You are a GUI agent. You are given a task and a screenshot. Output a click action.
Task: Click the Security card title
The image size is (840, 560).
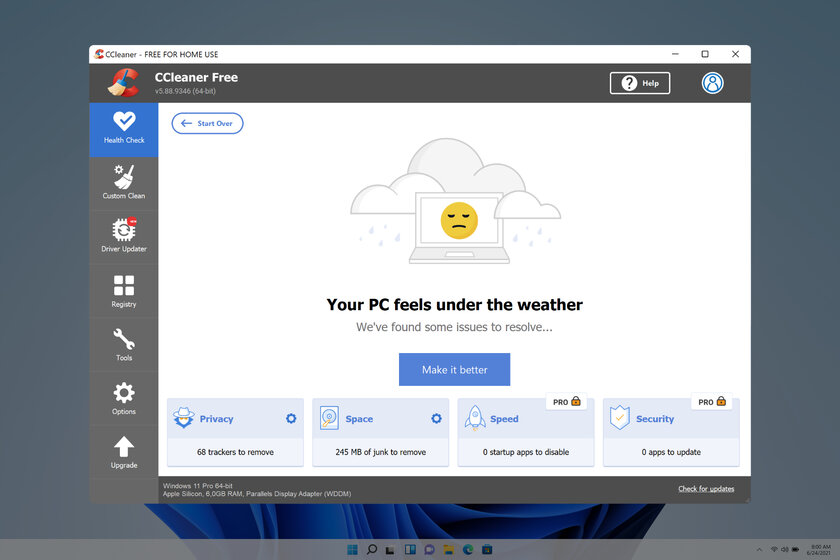pos(655,419)
